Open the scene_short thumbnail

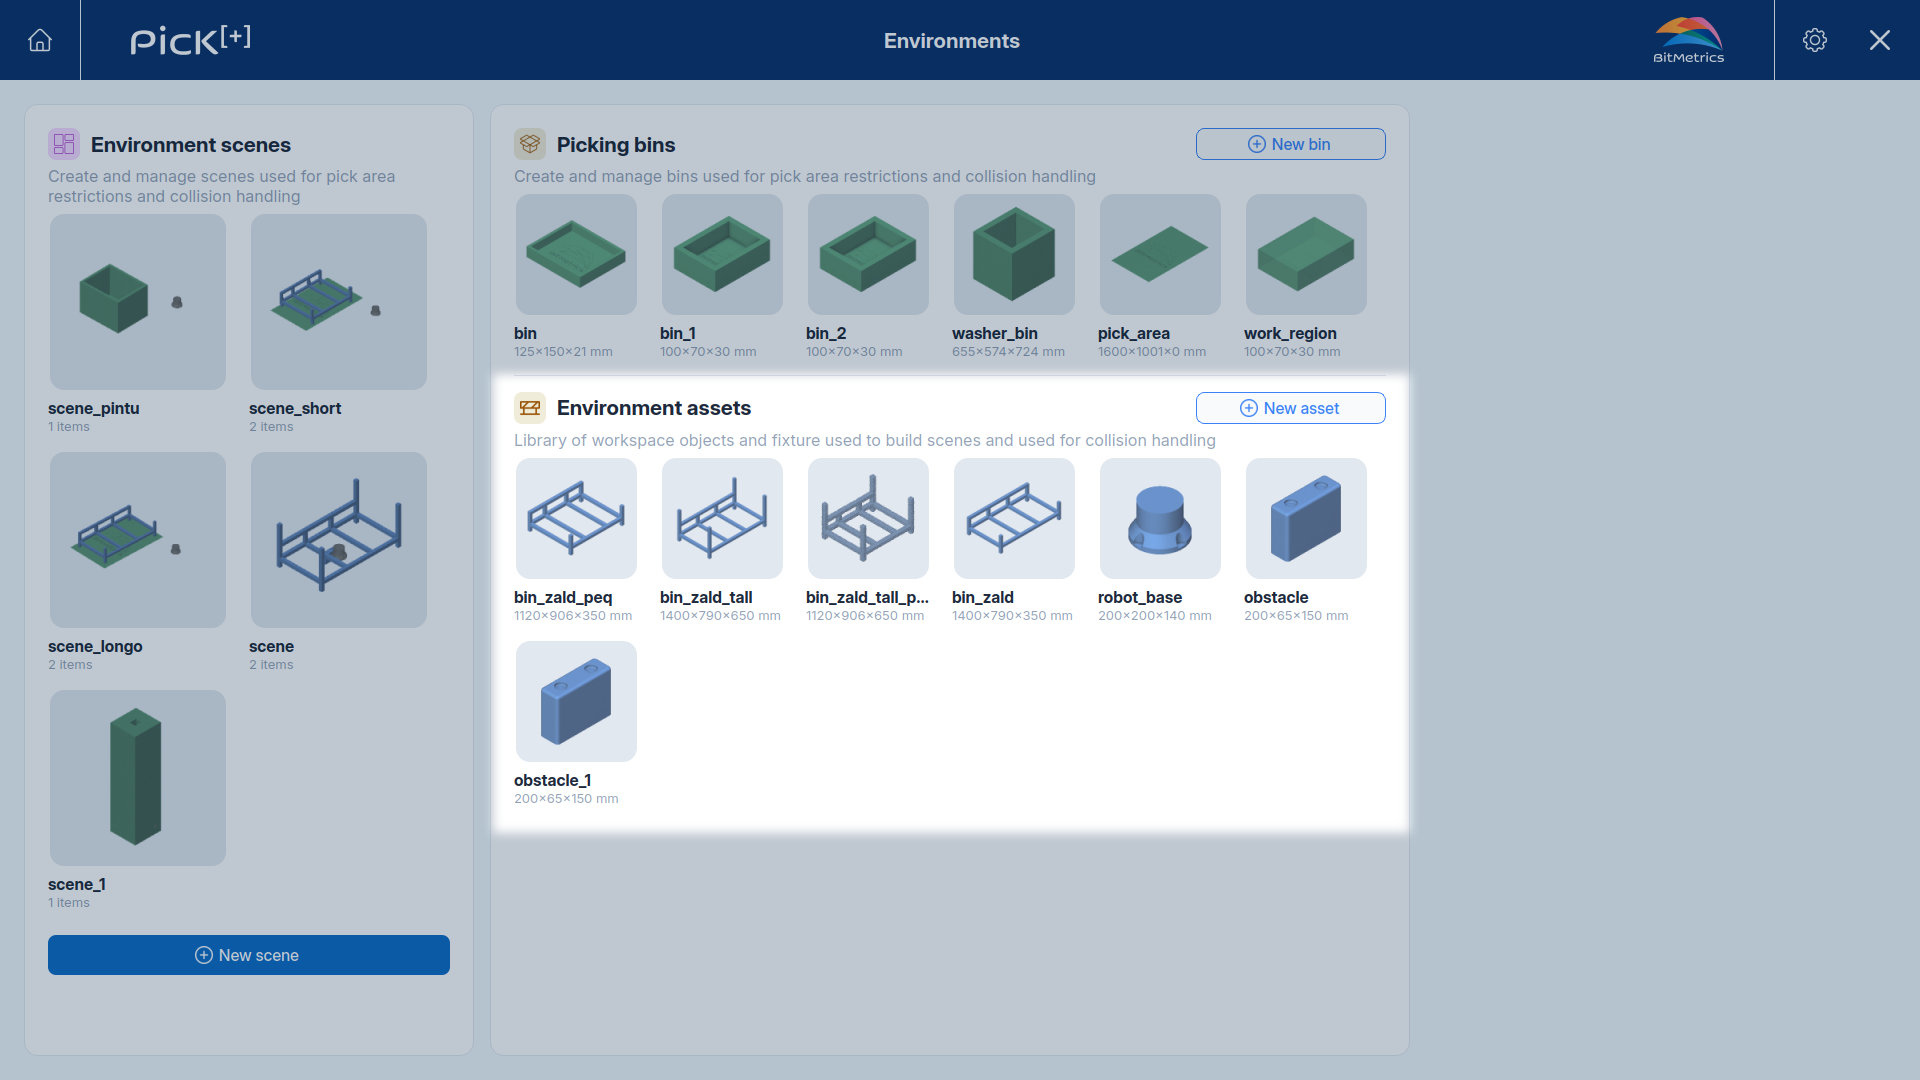click(339, 302)
